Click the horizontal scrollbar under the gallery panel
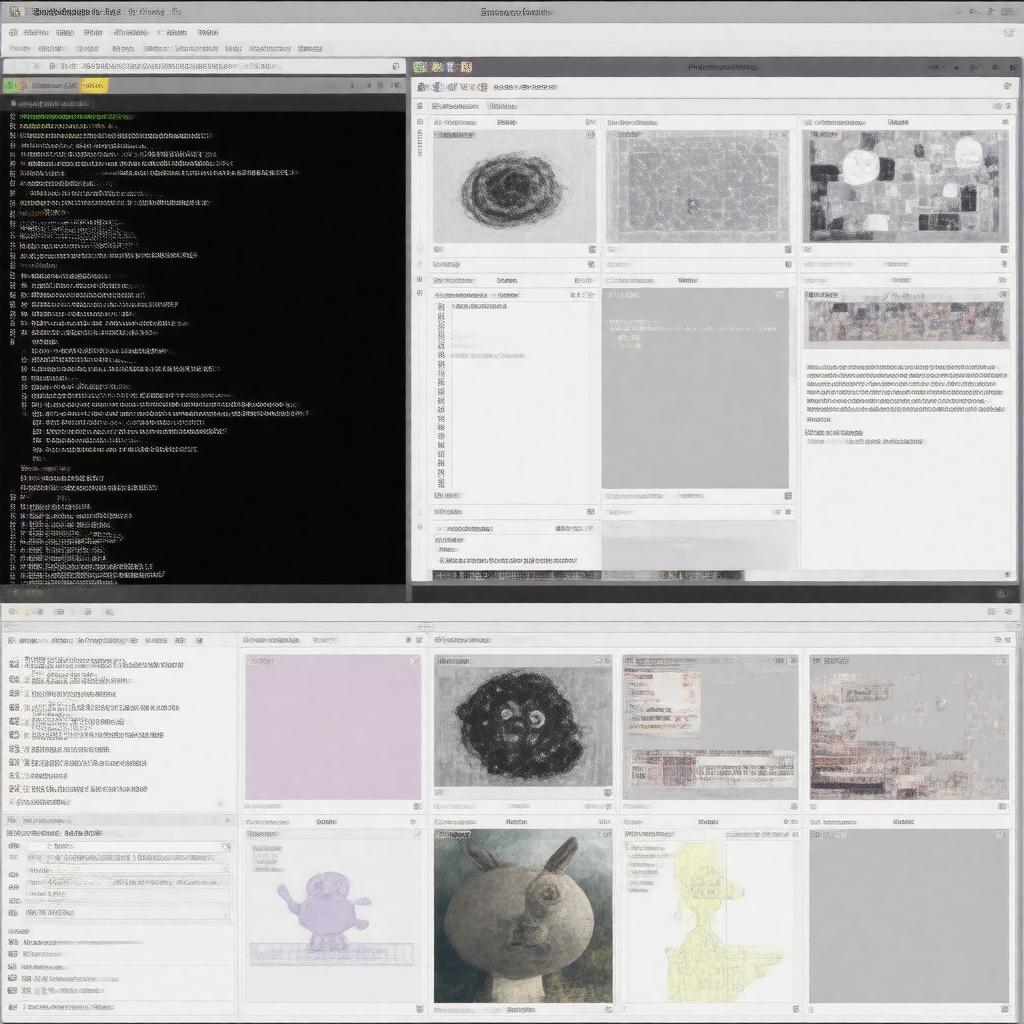The width and height of the screenshot is (1024, 1024). tap(588, 576)
